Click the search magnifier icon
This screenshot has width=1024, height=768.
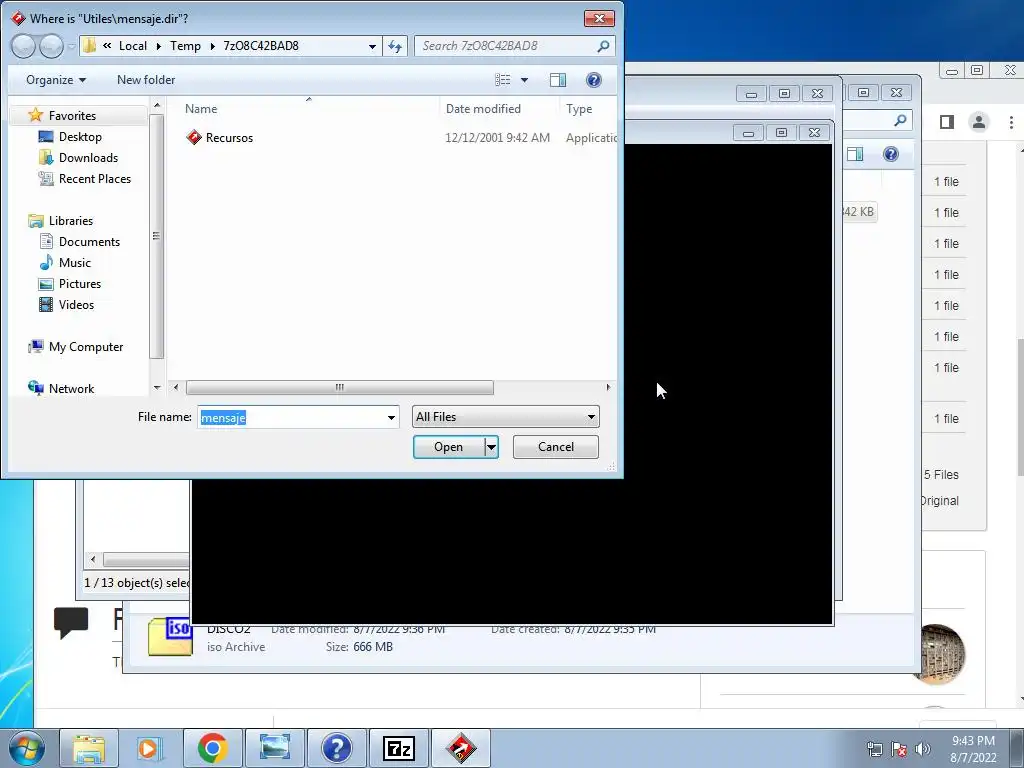pyautogui.click(x=603, y=46)
